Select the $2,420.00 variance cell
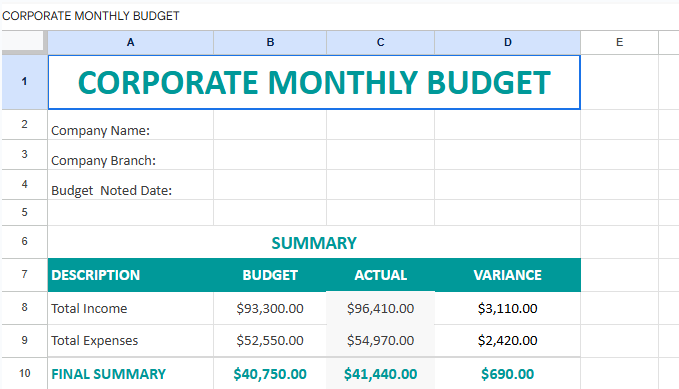Image resolution: width=679 pixels, height=389 pixels. [508, 340]
